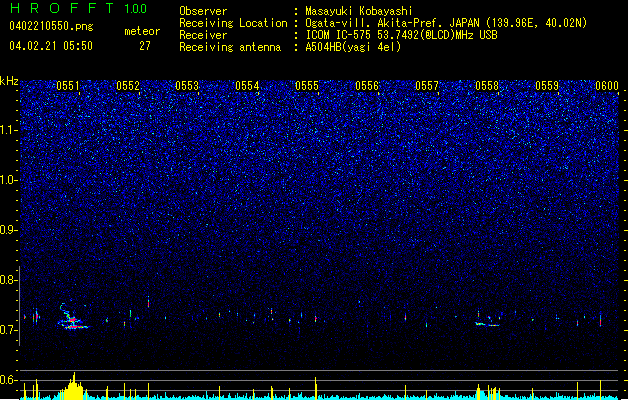Image resolution: width=629 pixels, height=400 pixels.
Task: Click the kHz axis unit label
Action: pyautogui.click(x=9, y=81)
